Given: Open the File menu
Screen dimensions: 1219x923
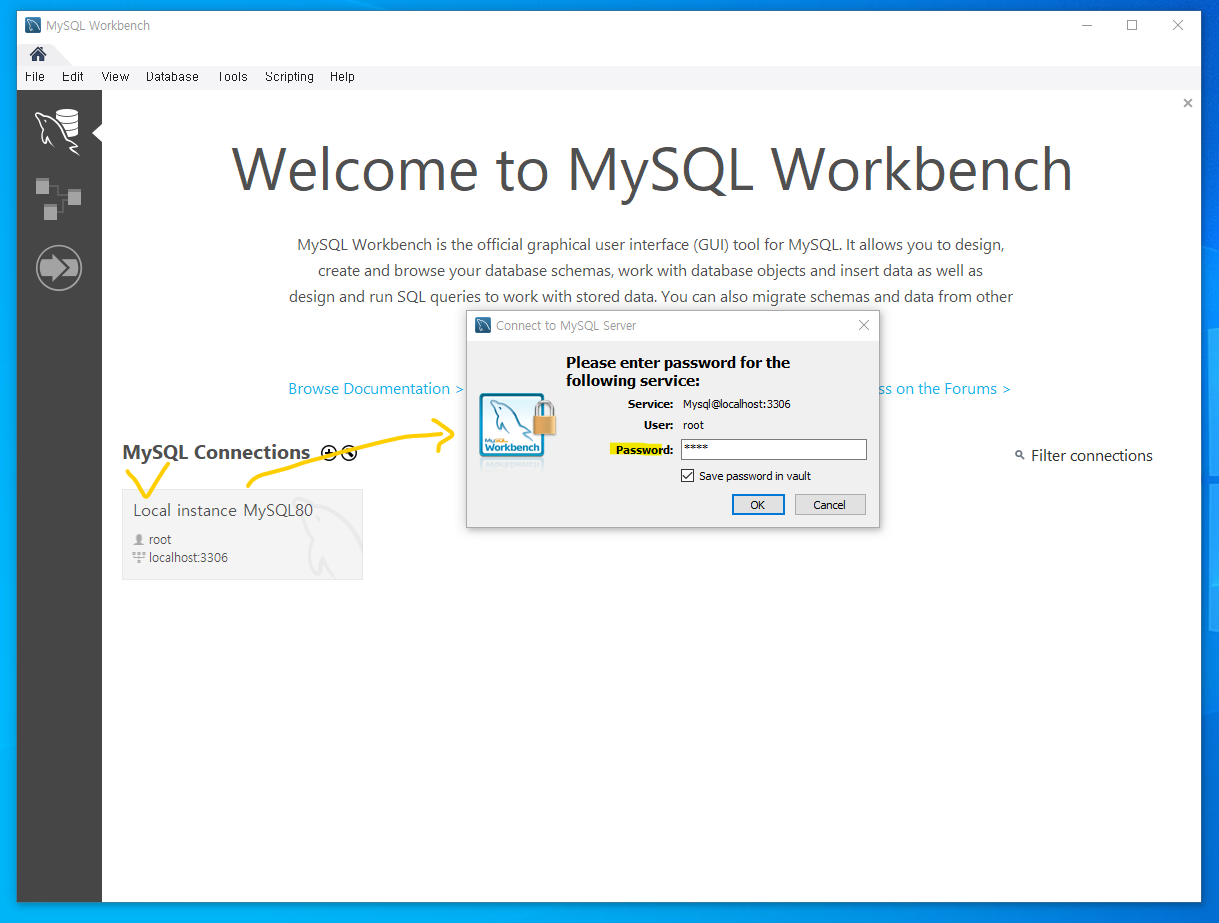Looking at the screenshot, I should tap(35, 76).
